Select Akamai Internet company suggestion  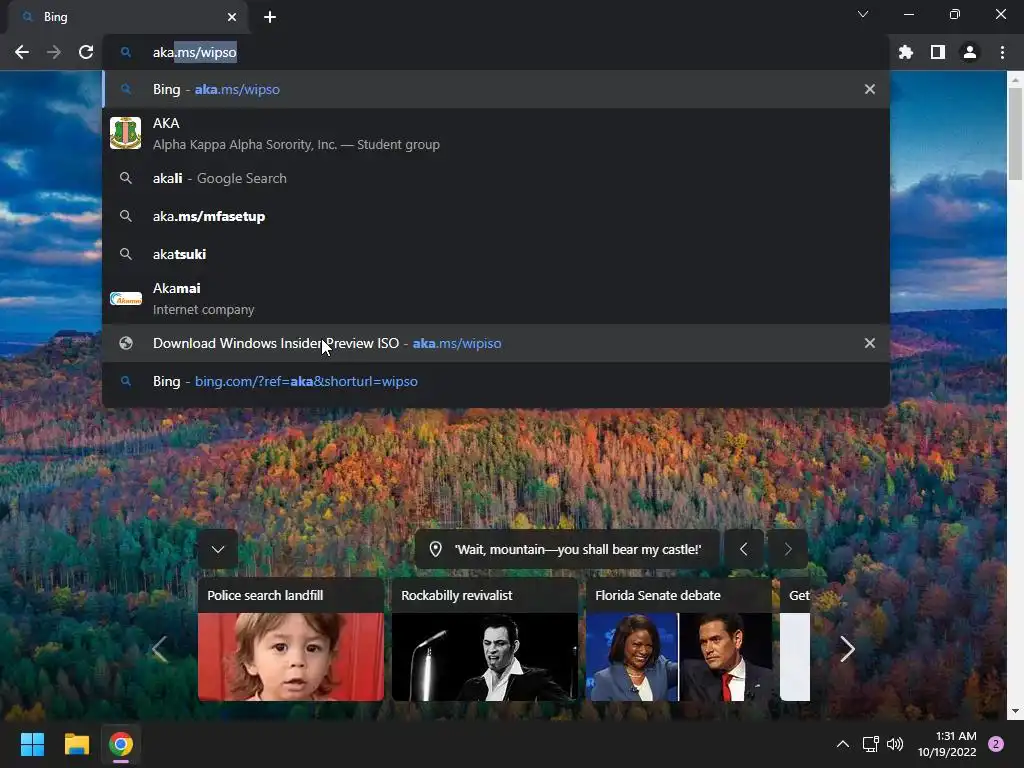pos(496,298)
